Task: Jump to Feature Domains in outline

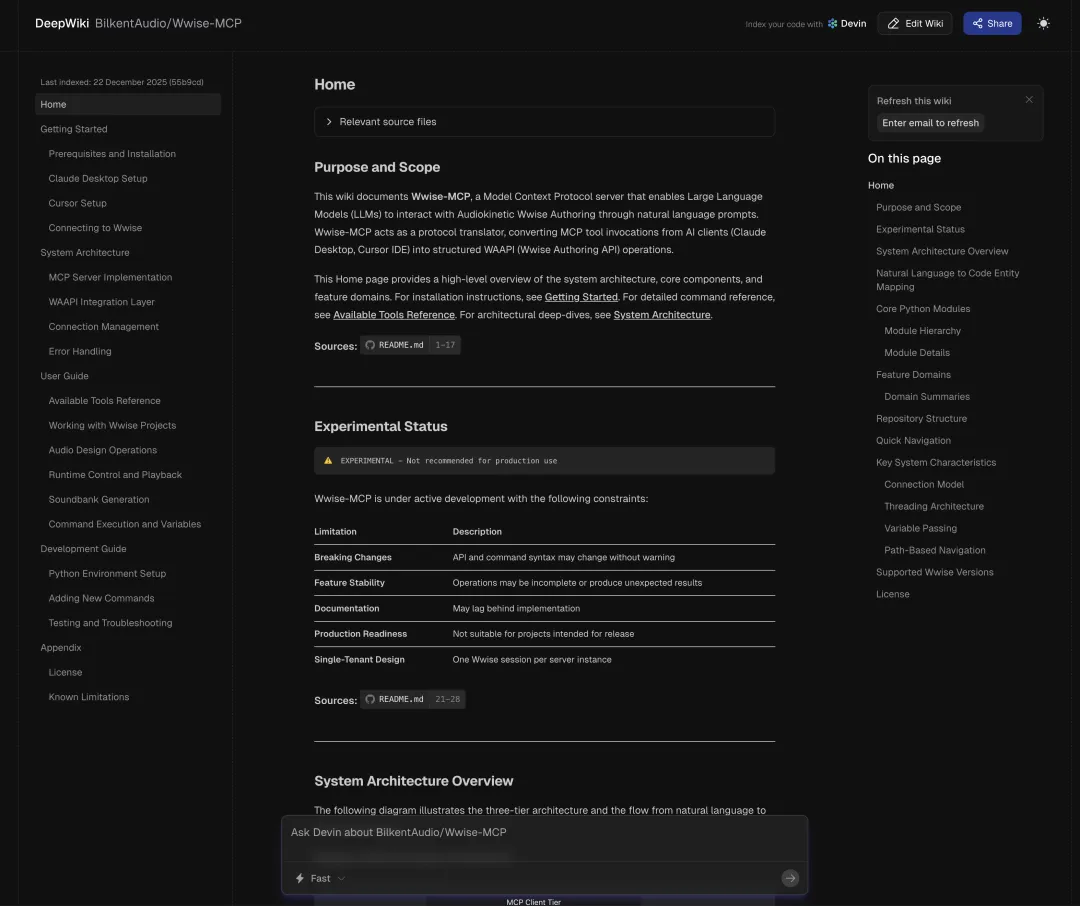Action: [913, 375]
